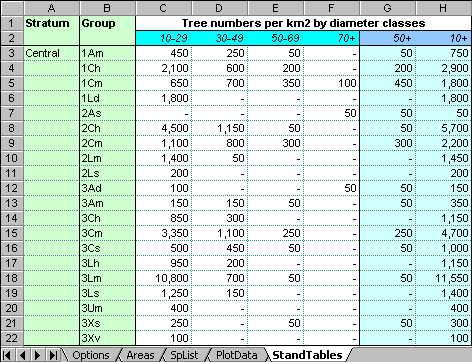472x362 pixels.
Task: Select the 70+ diameter class header
Action: (x=331, y=38)
